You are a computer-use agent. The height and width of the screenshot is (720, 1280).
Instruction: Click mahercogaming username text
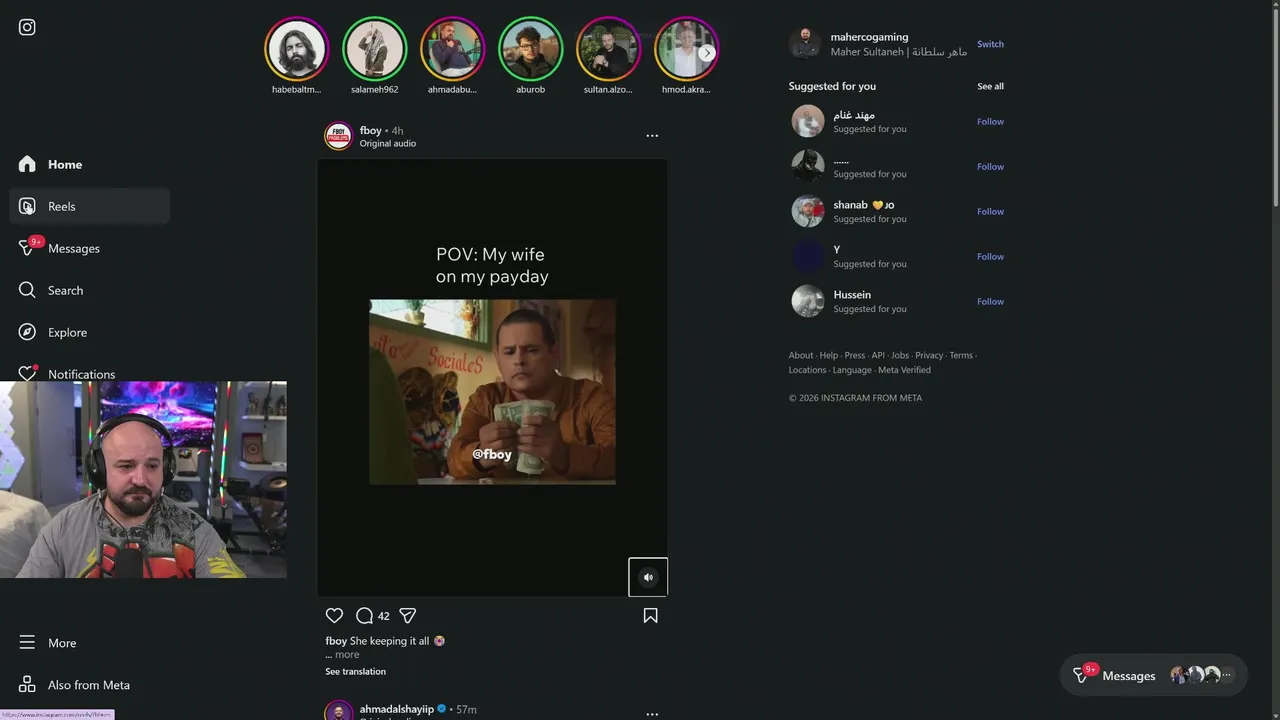pos(869,37)
